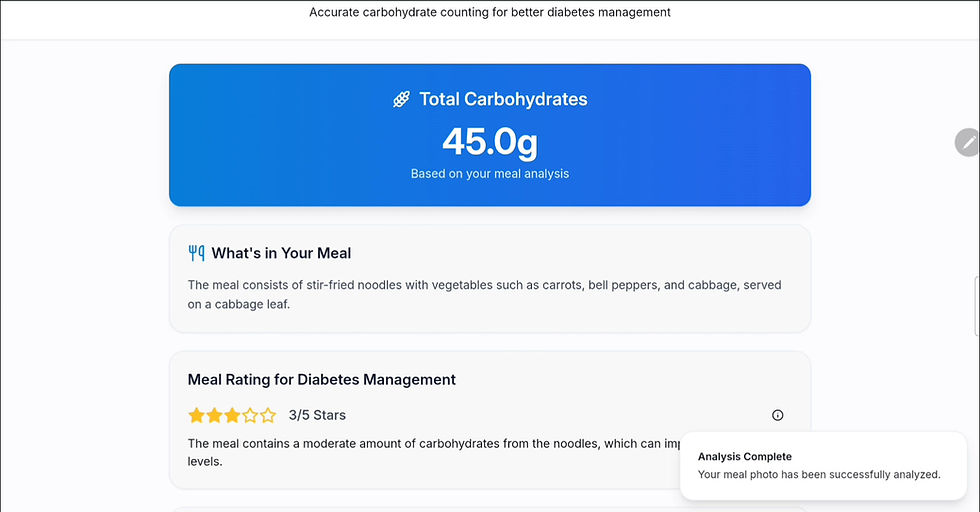Click the wheat icon beside Total Carbohydrates
980x512 pixels.
tap(401, 99)
